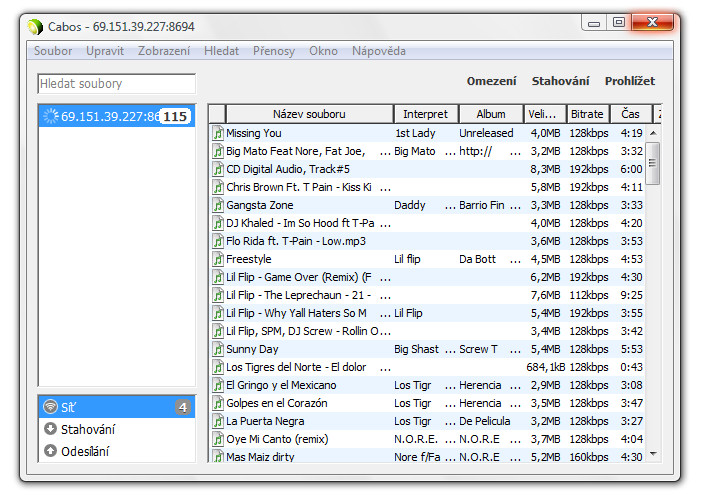Click the Omezení button

[x=491, y=81]
